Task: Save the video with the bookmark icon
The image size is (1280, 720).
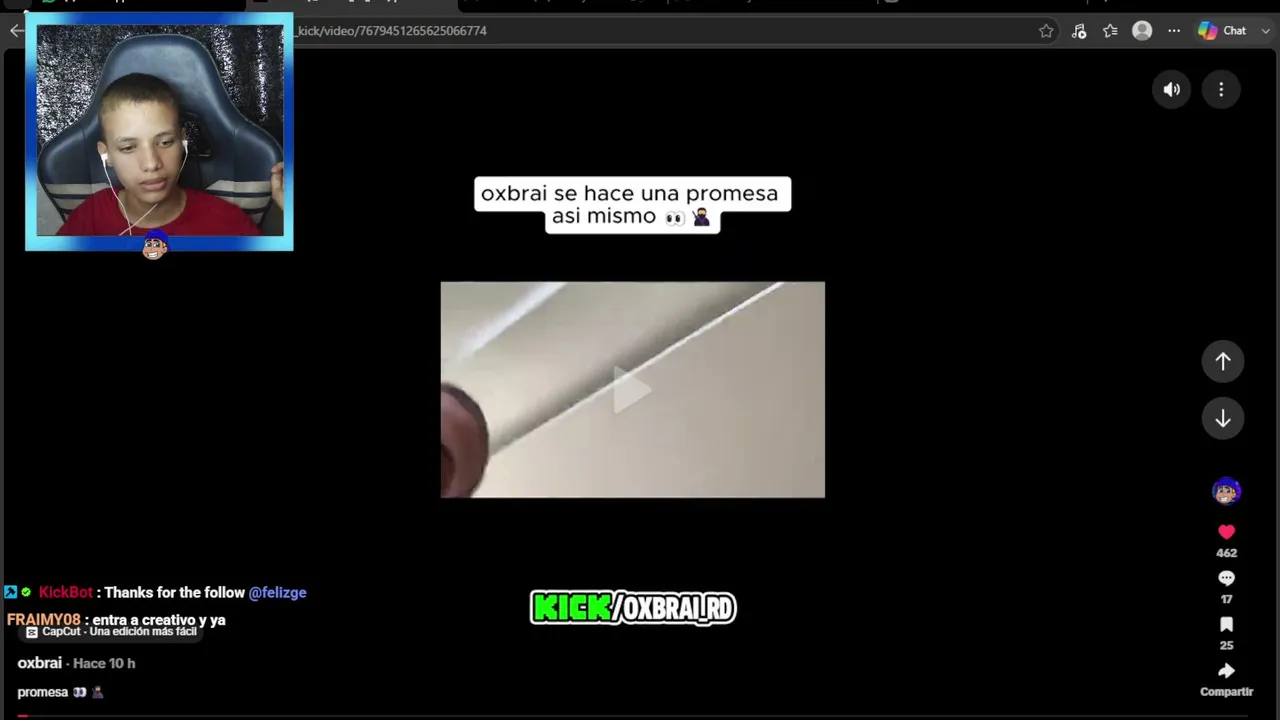Action: pos(1227,625)
